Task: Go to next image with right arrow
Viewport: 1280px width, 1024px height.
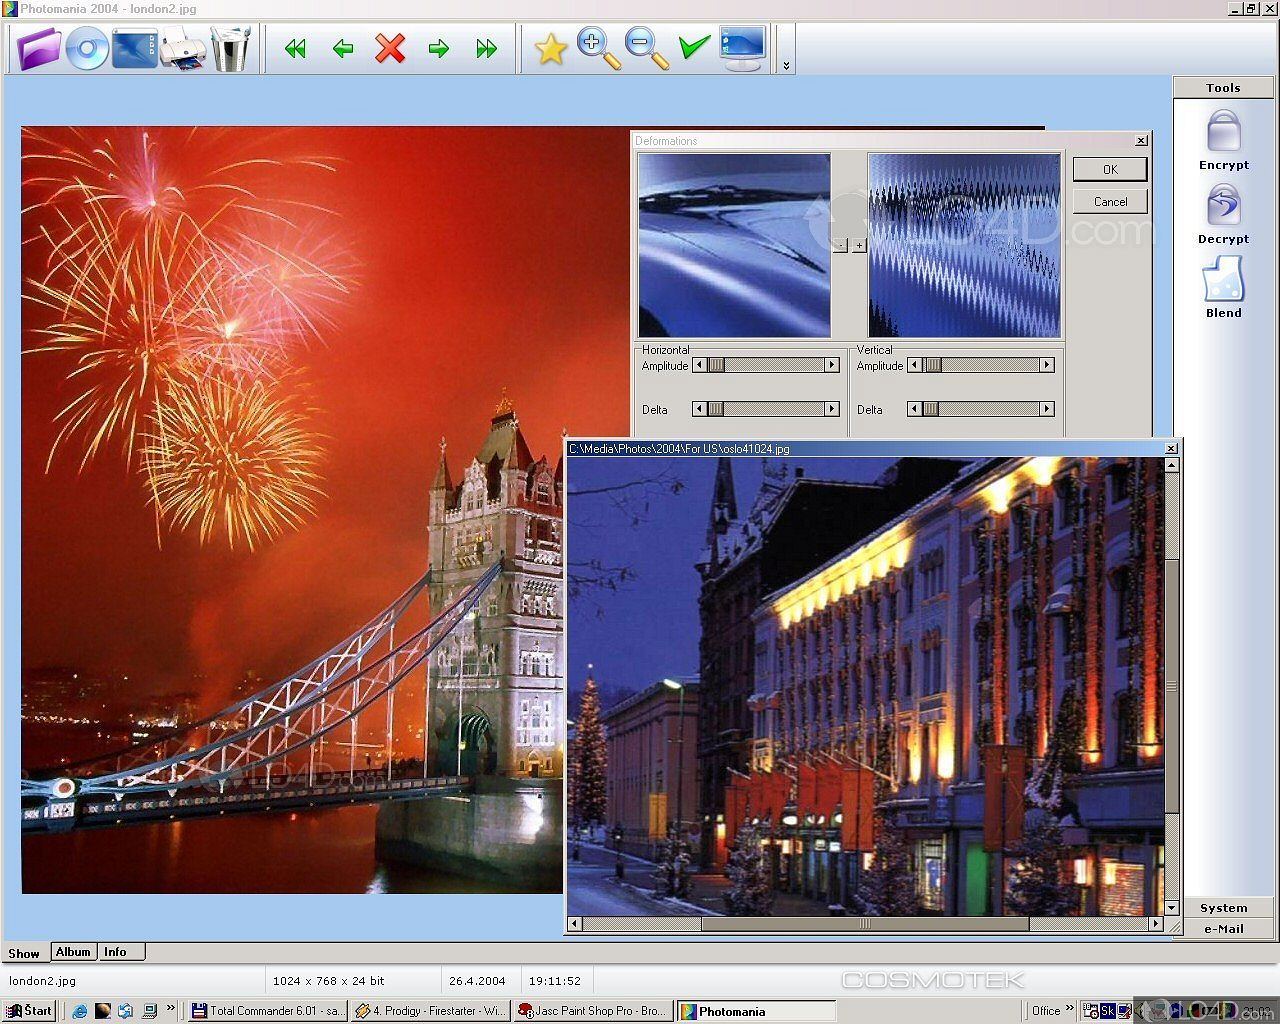Action: pos(438,48)
